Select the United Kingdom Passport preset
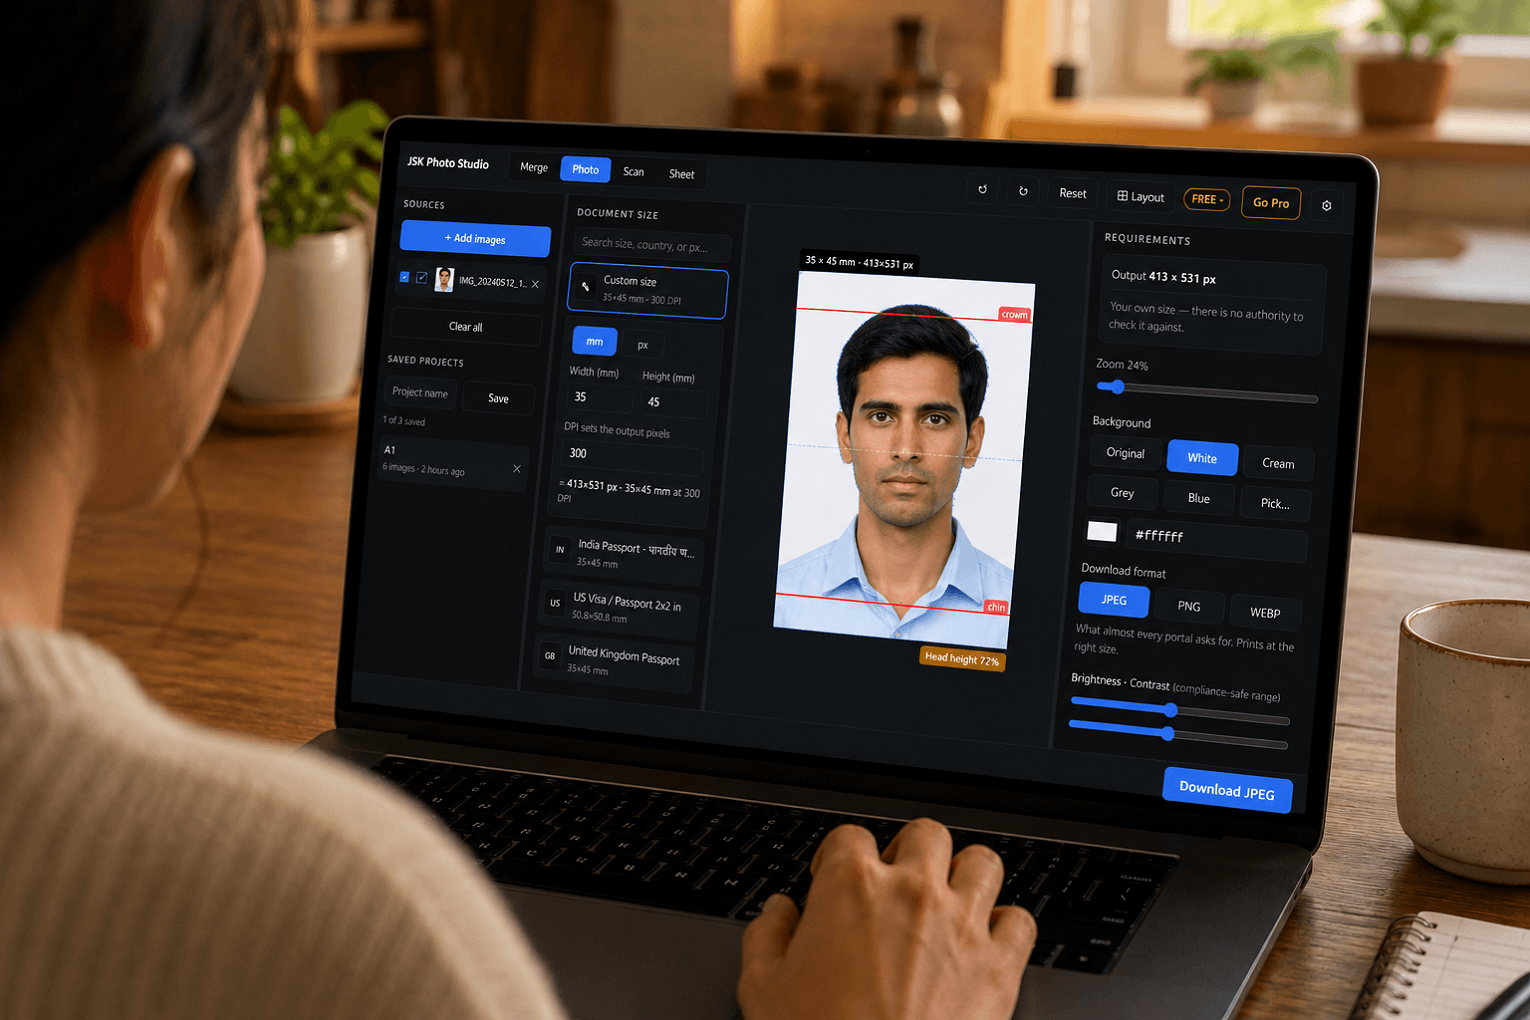This screenshot has width=1530, height=1020. pyautogui.click(x=614, y=662)
